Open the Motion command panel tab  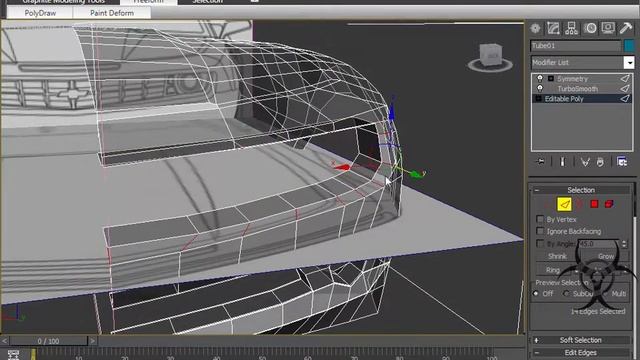590,28
